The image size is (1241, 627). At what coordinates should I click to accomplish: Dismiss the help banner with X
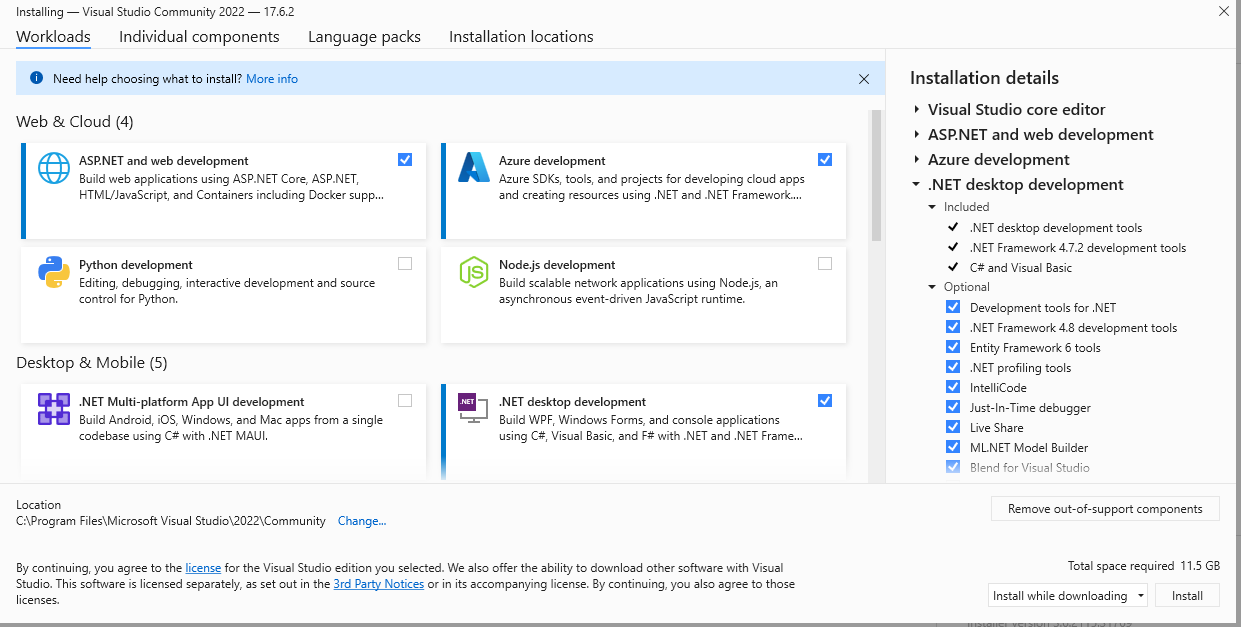pyautogui.click(x=864, y=79)
